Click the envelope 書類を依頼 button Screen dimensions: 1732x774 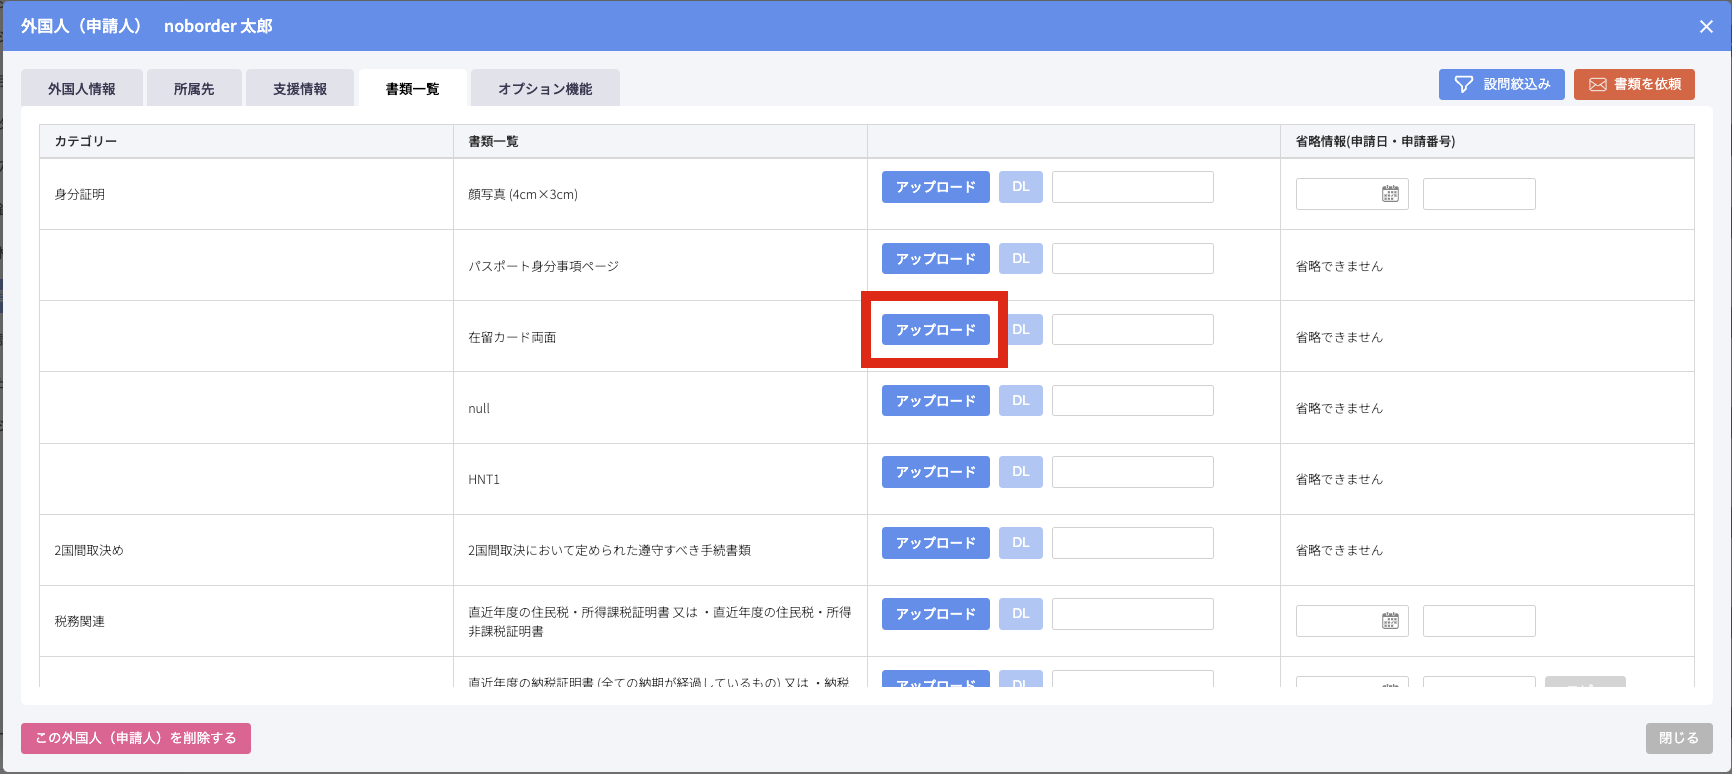tap(1633, 84)
